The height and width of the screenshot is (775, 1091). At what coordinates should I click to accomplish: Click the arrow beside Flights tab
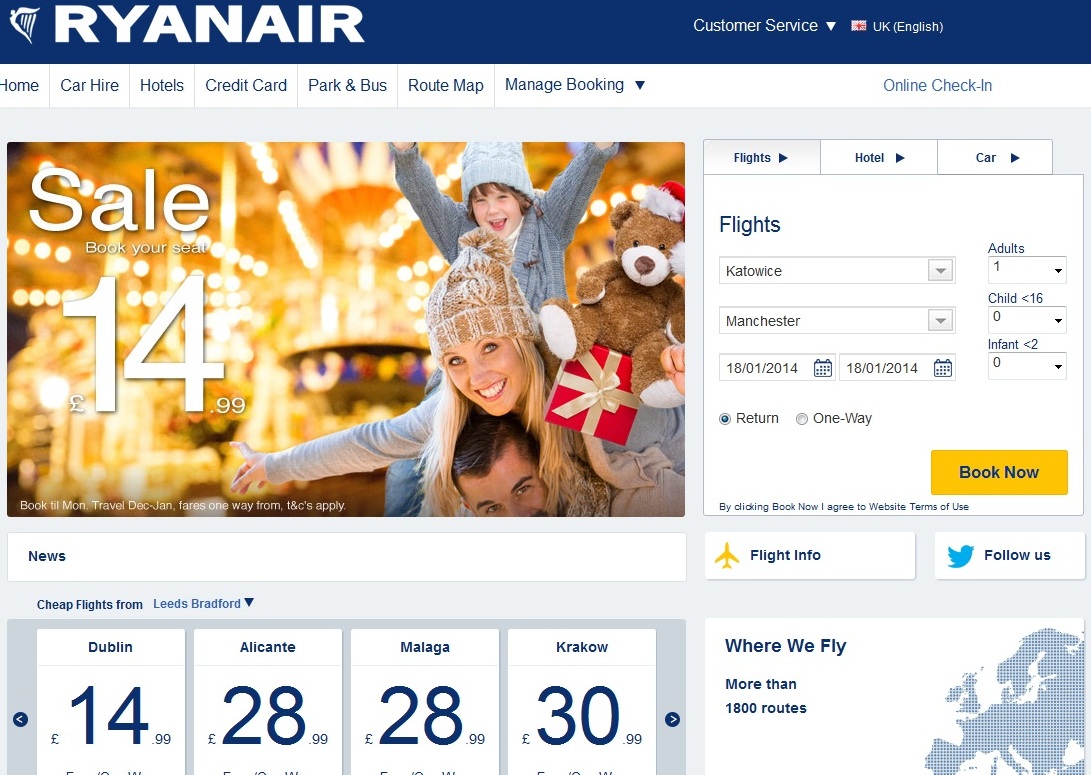[783, 158]
